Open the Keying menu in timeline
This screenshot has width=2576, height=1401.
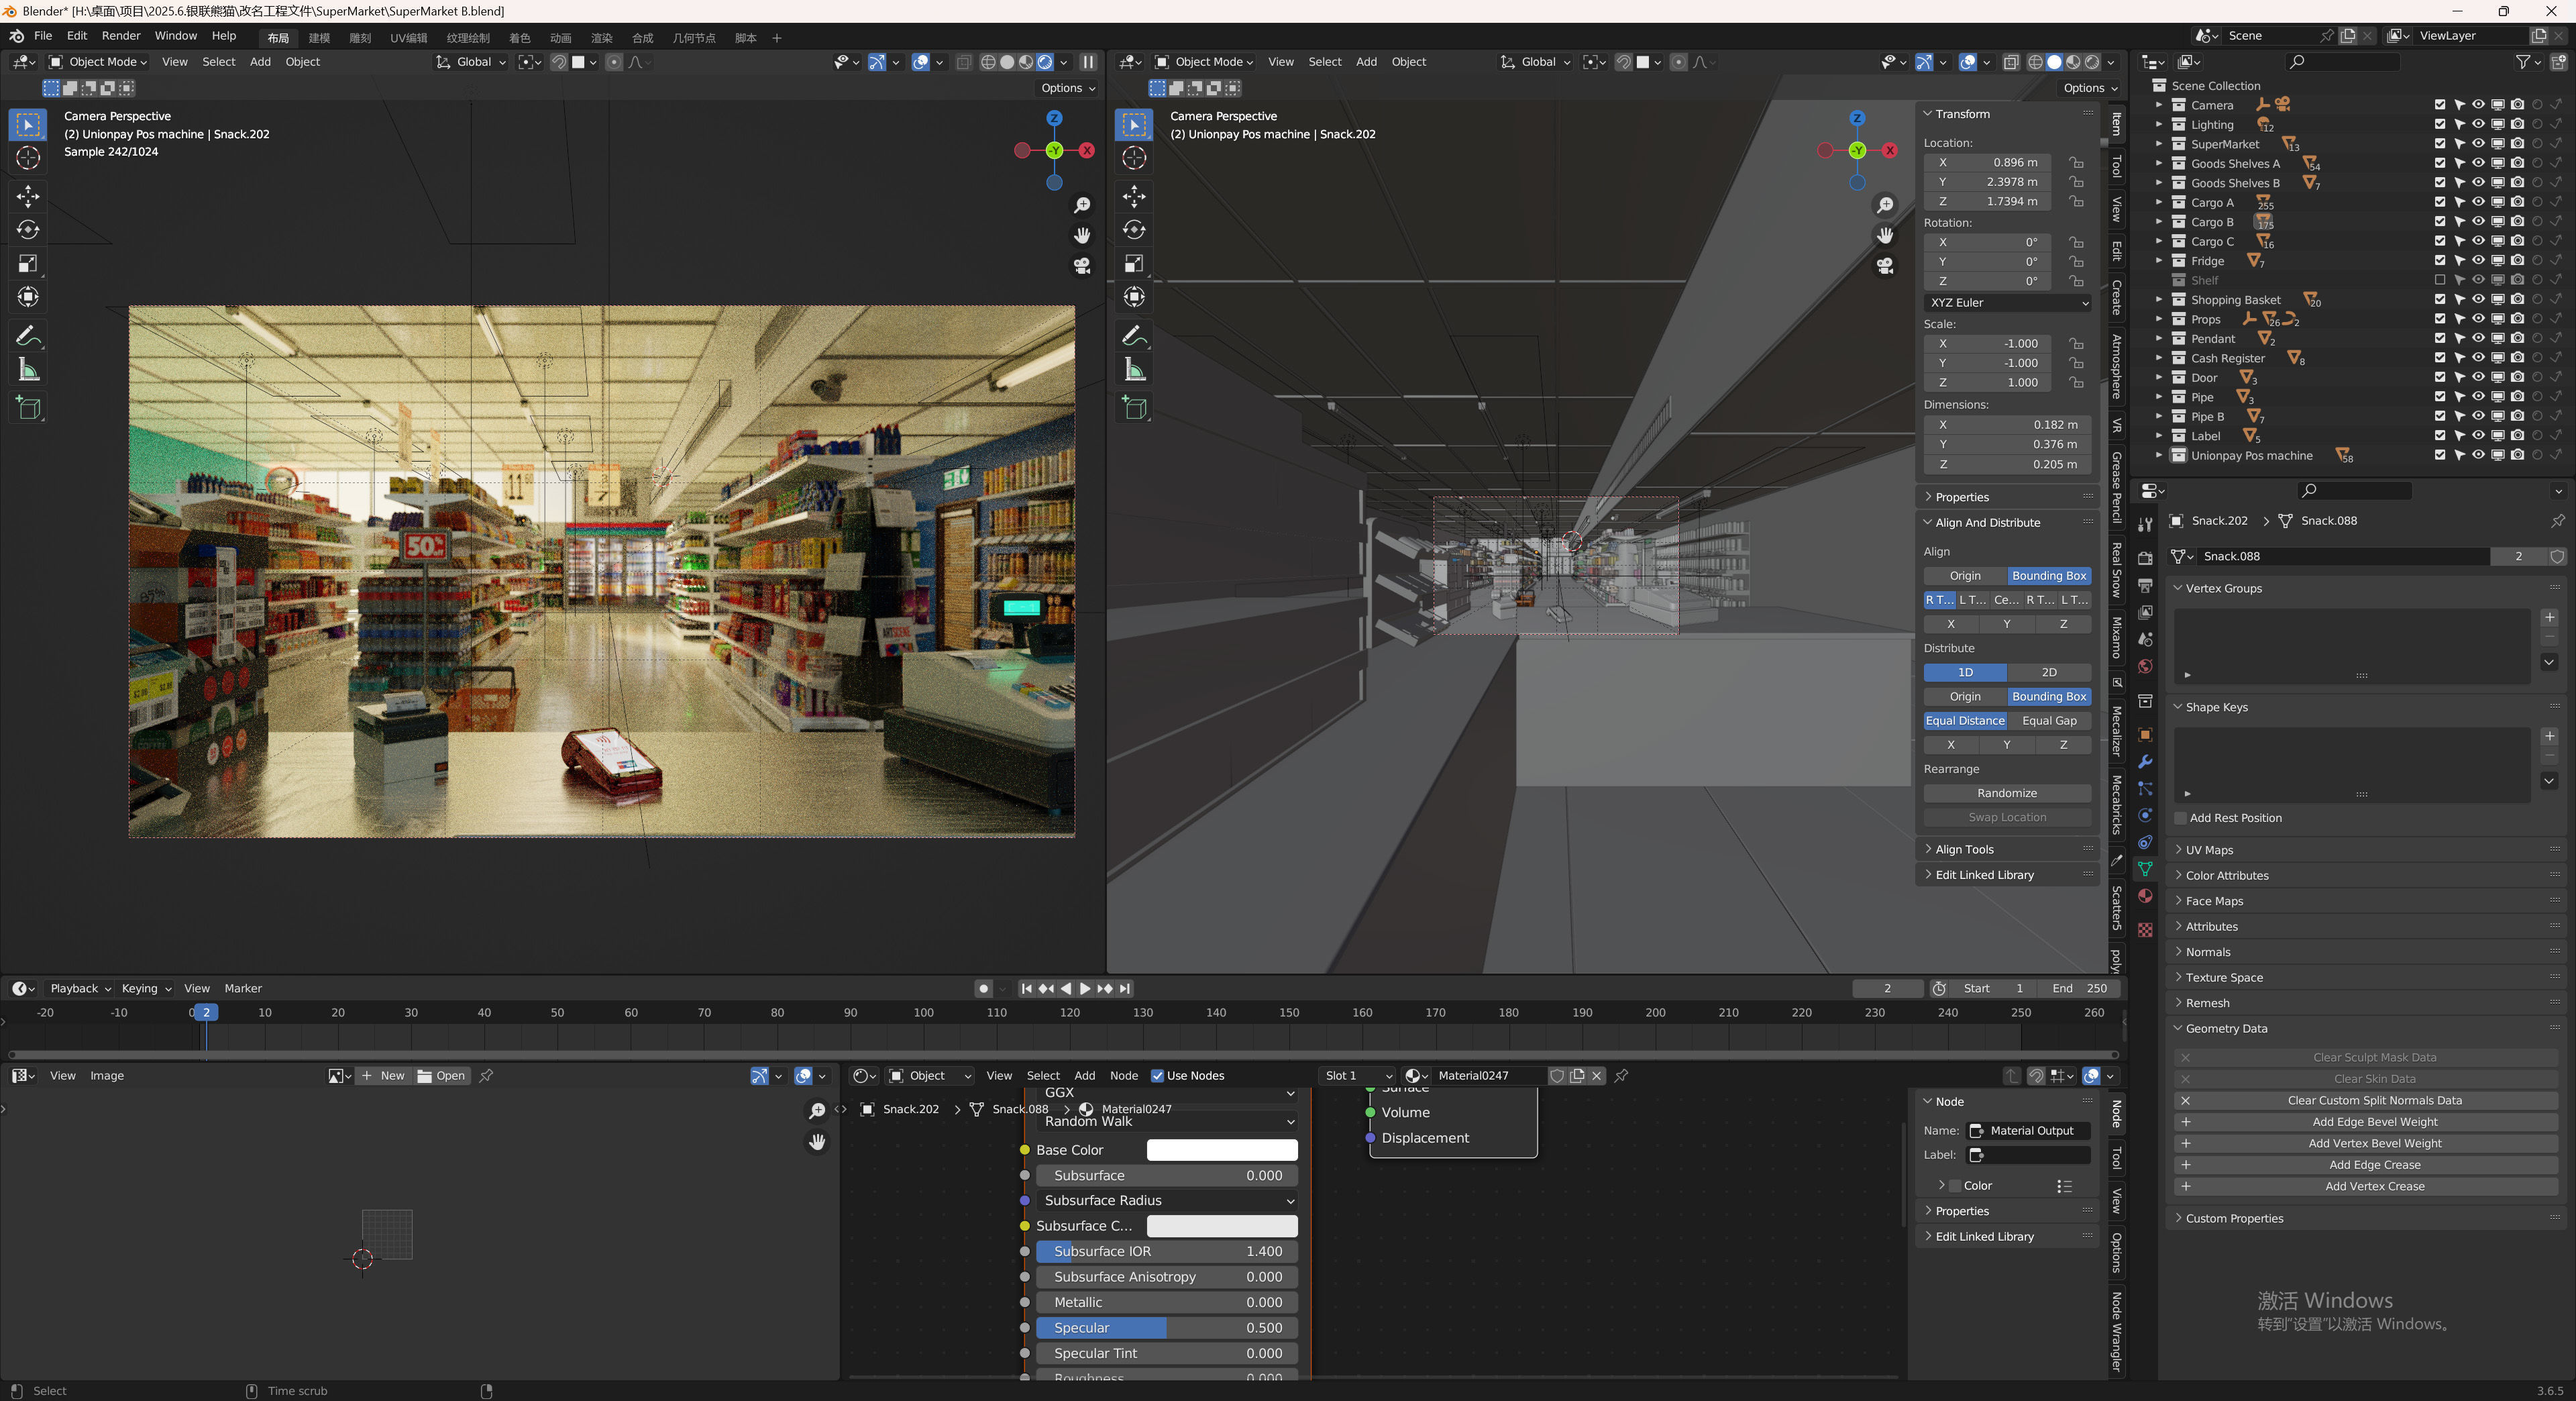click(146, 989)
